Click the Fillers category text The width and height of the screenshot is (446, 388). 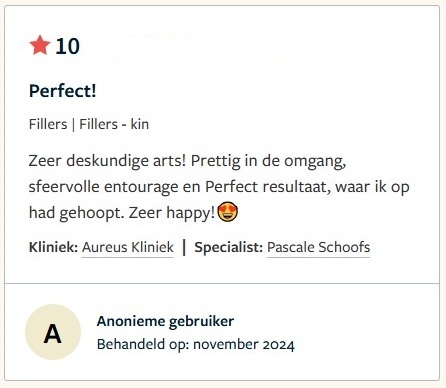(x=48, y=124)
